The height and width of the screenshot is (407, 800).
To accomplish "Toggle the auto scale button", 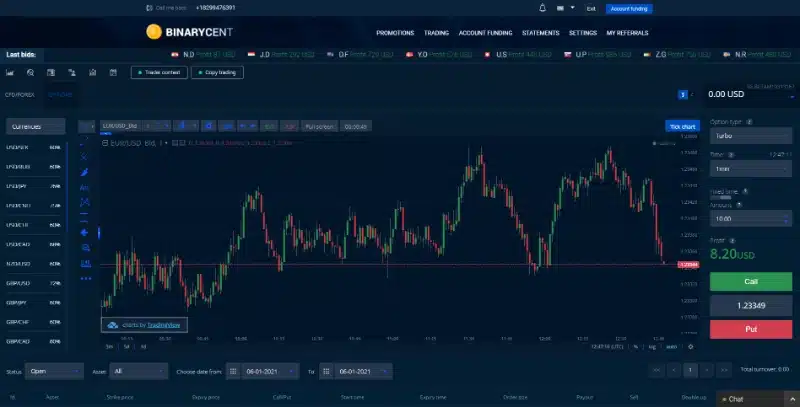I will [x=671, y=347].
